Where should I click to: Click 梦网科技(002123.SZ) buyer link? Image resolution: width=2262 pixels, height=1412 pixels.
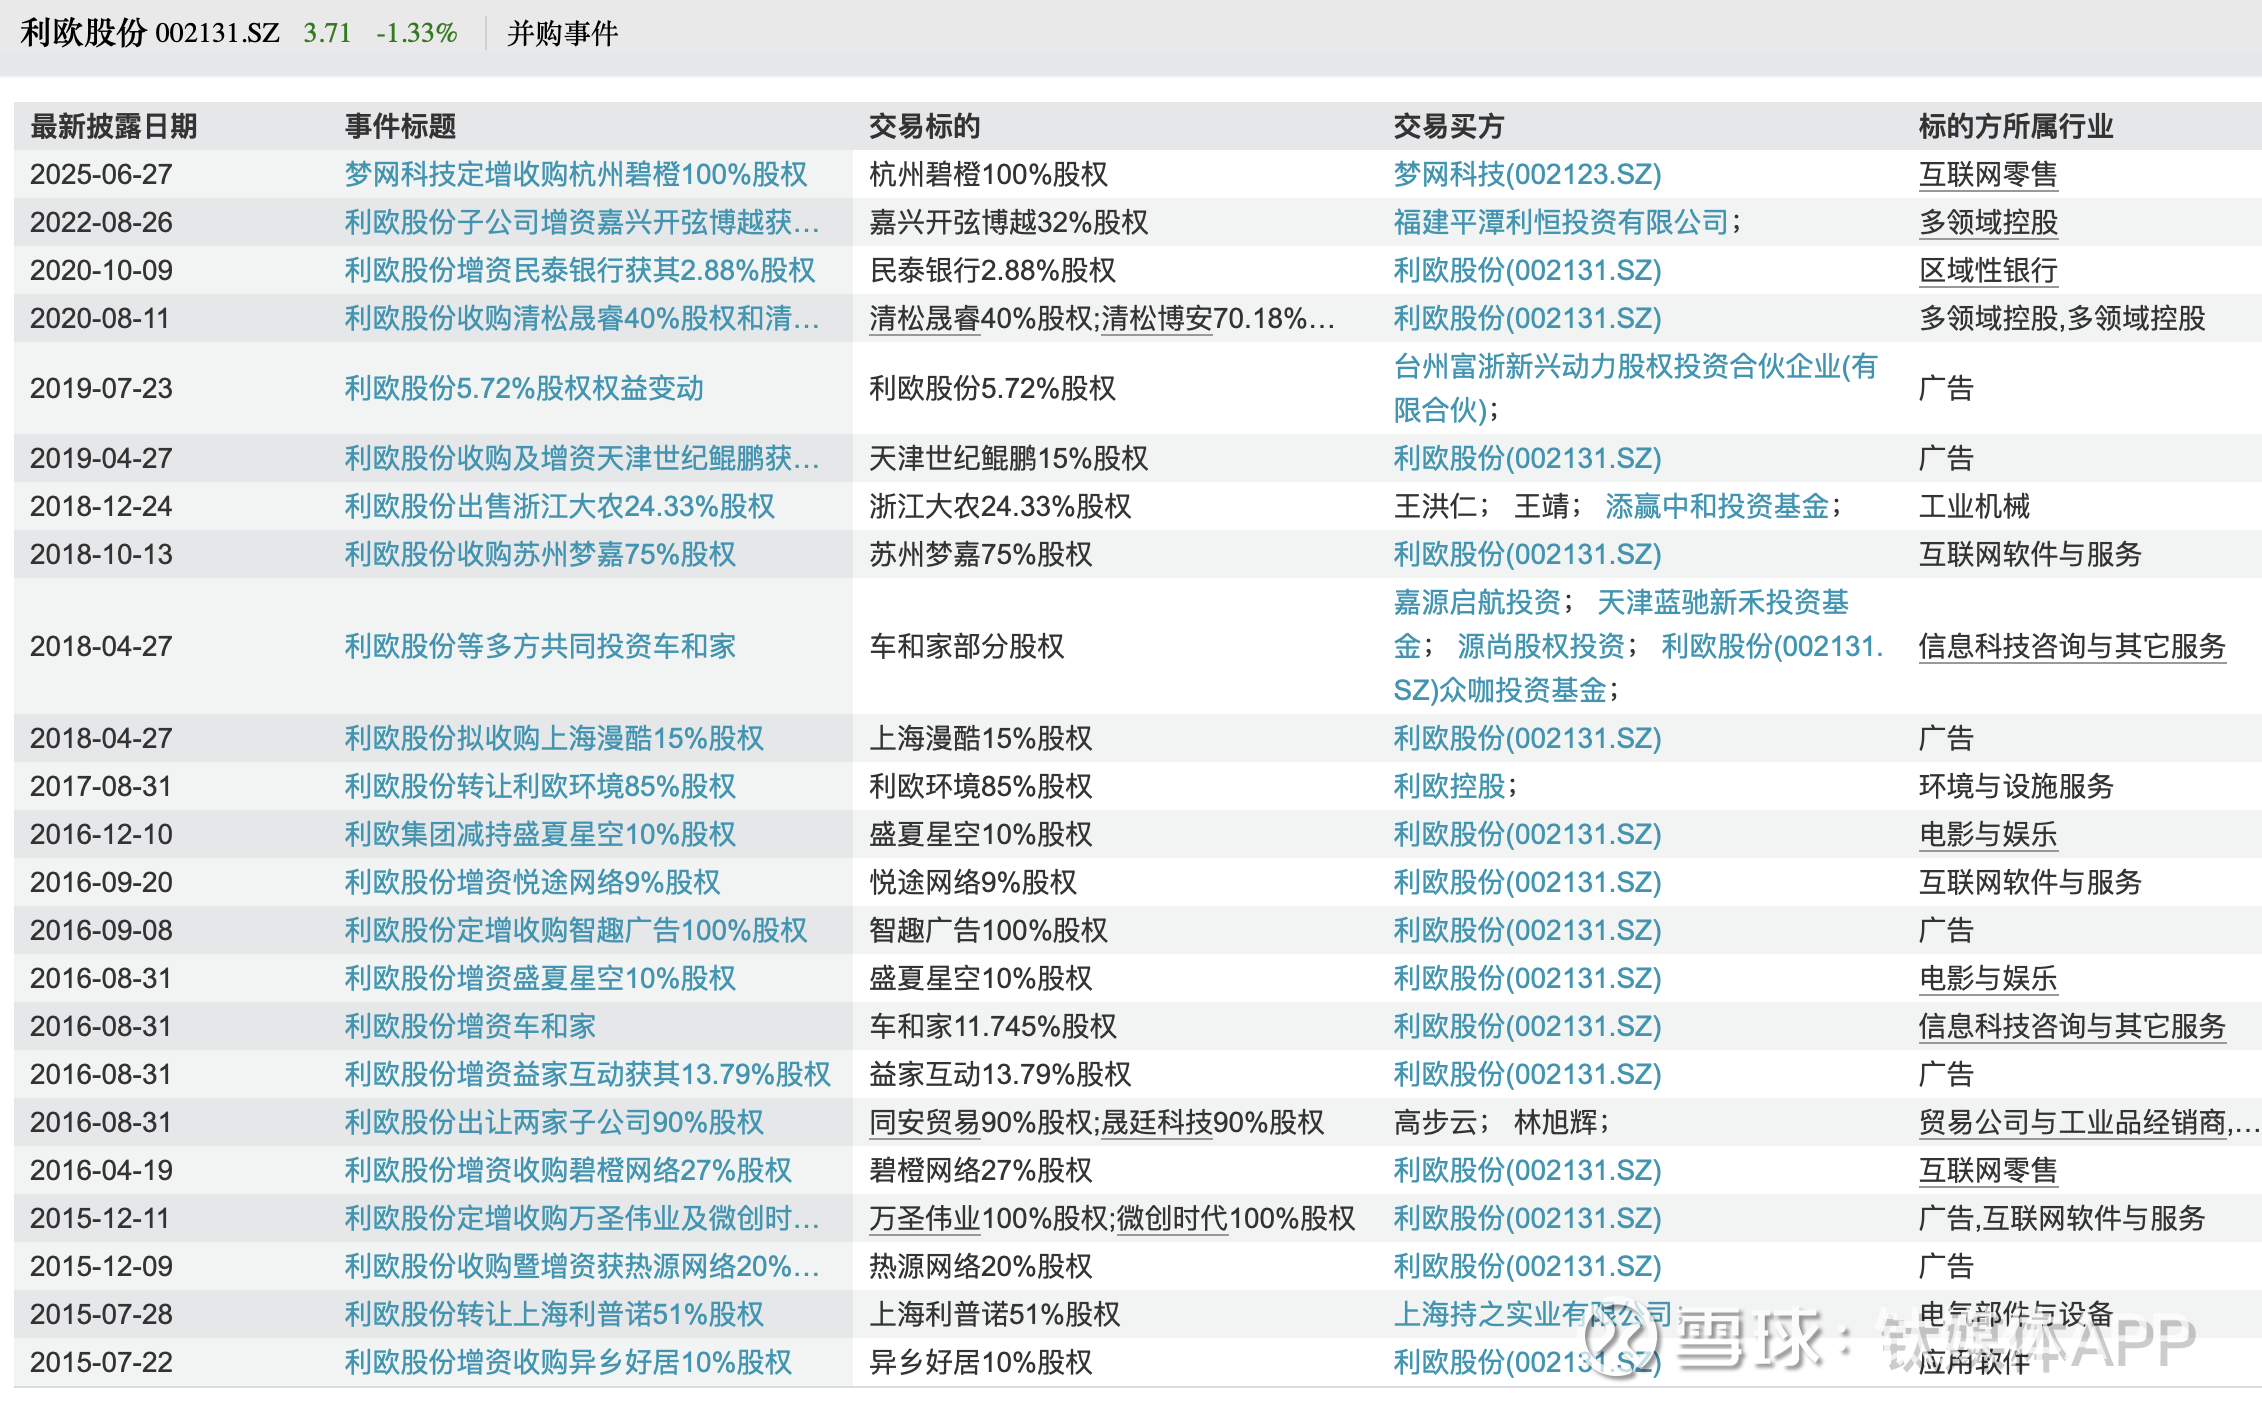coord(1526,174)
